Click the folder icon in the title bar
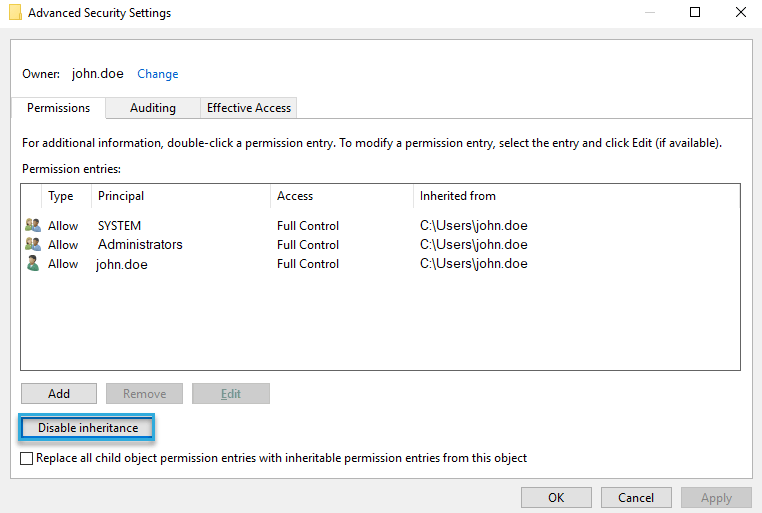The image size is (762, 513). click(14, 13)
